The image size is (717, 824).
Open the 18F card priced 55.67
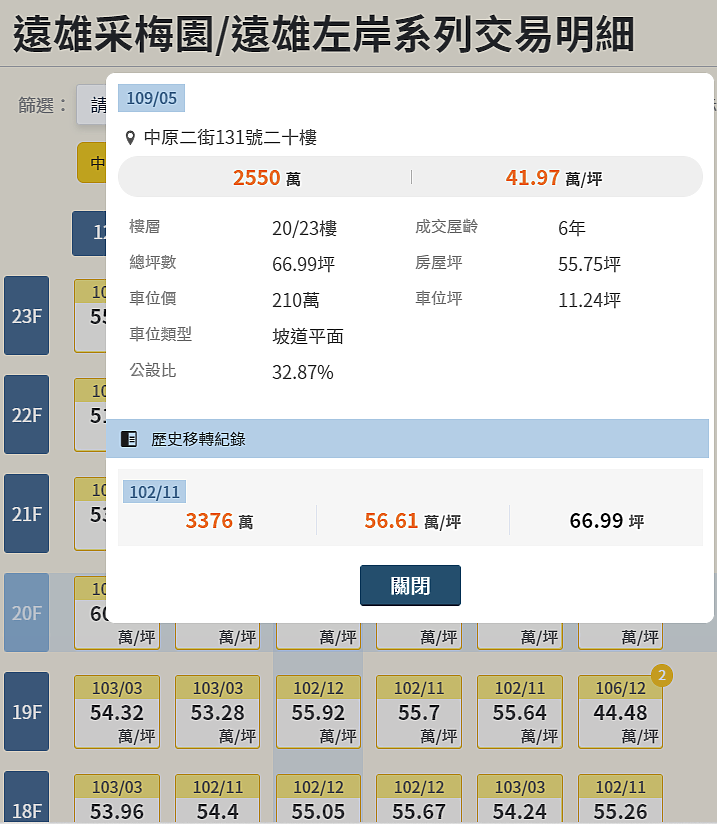click(x=419, y=799)
